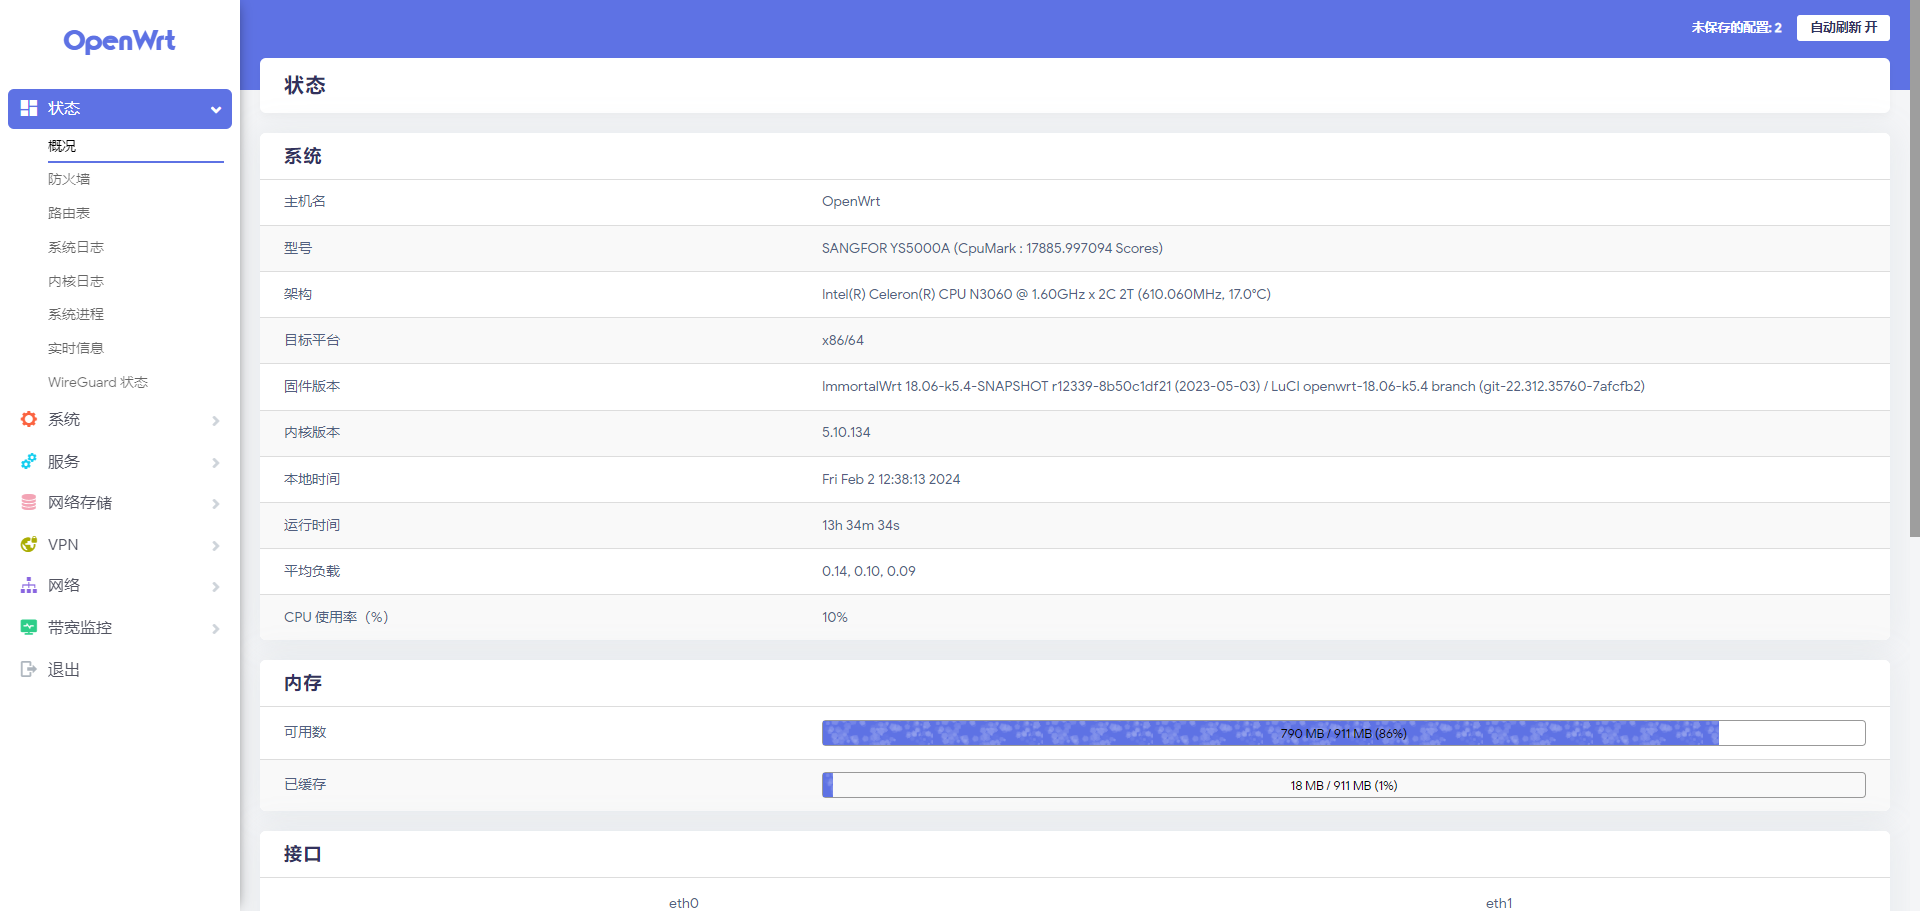
Task: Click the available memory progress bar
Action: point(1343,733)
